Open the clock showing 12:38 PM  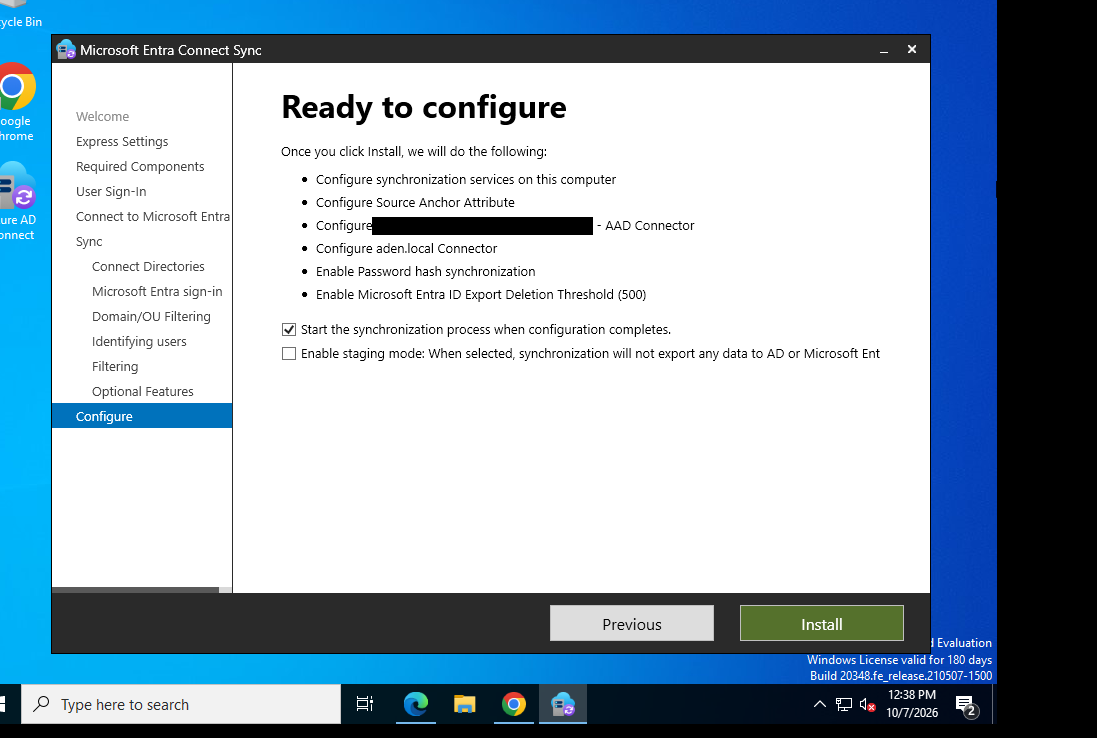coord(912,704)
